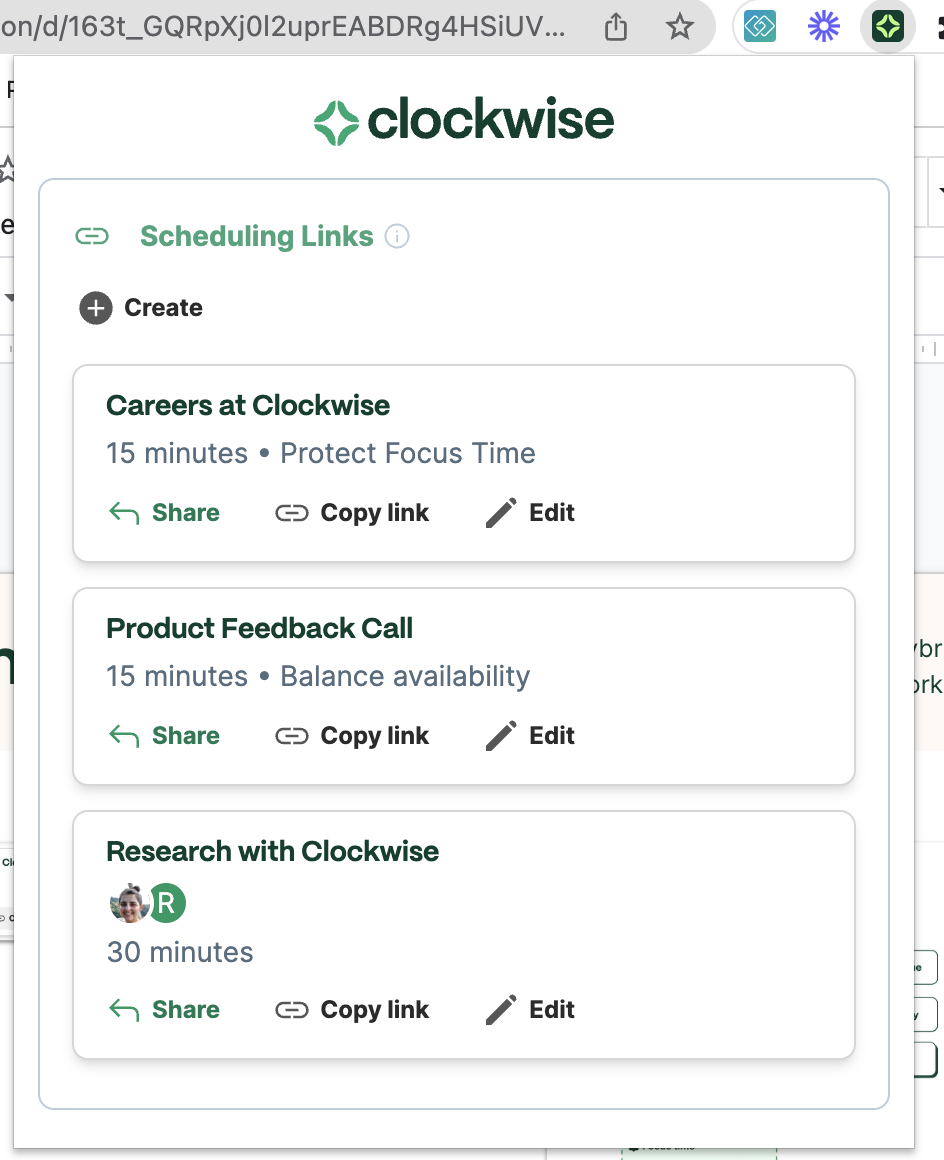Click the Clockwise extension icon in the browser toolbar
The height and width of the screenshot is (1160, 944).
[x=887, y=27]
